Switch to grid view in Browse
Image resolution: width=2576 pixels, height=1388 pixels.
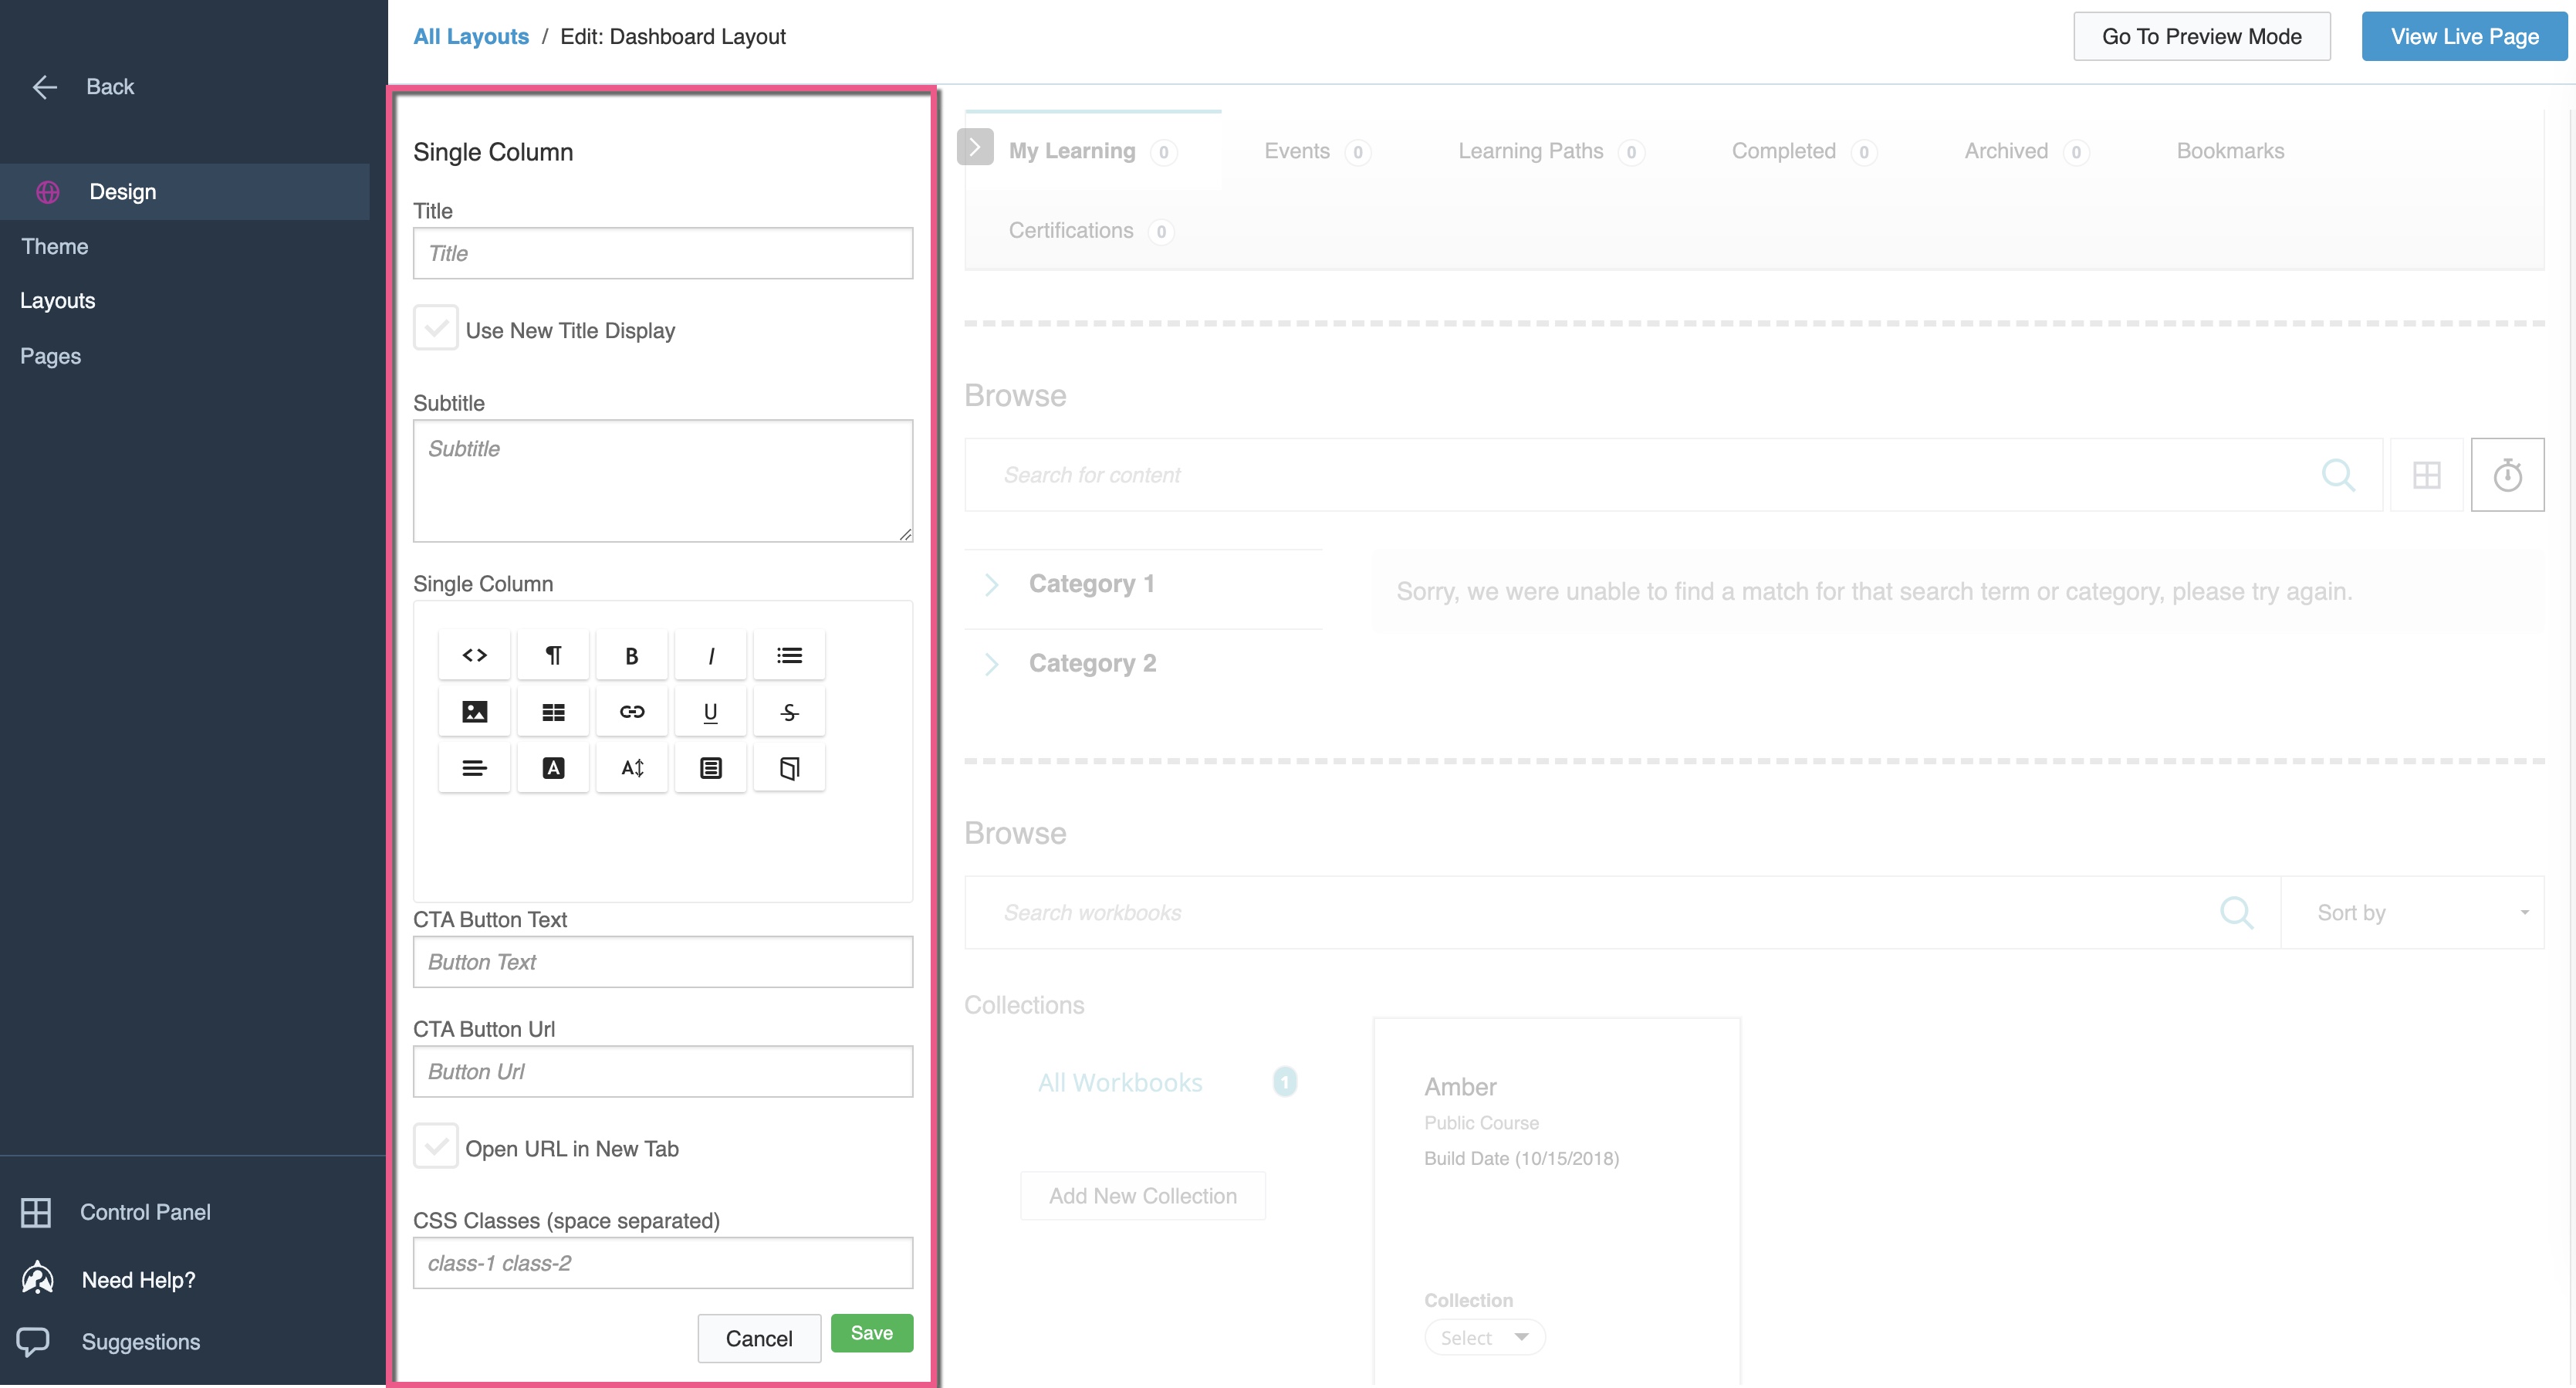click(x=2426, y=474)
